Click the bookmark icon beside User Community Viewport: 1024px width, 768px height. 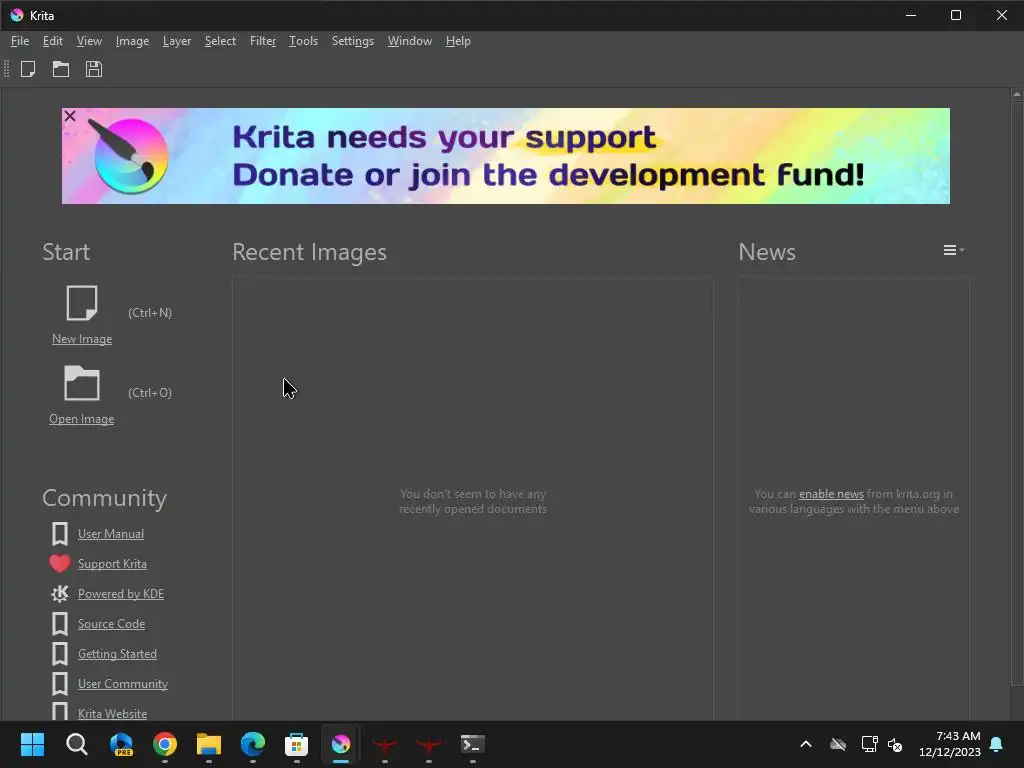pyautogui.click(x=59, y=684)
